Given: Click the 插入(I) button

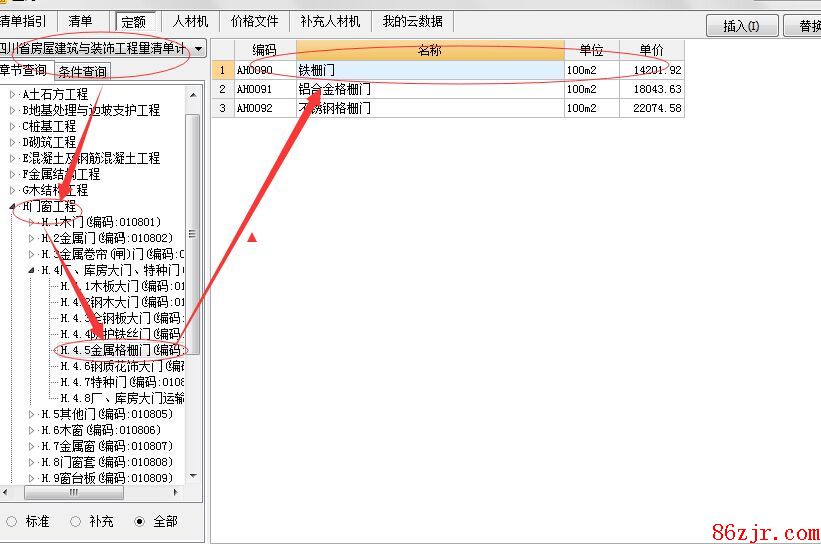Looking at the screenshot, I should pos(741,26).
